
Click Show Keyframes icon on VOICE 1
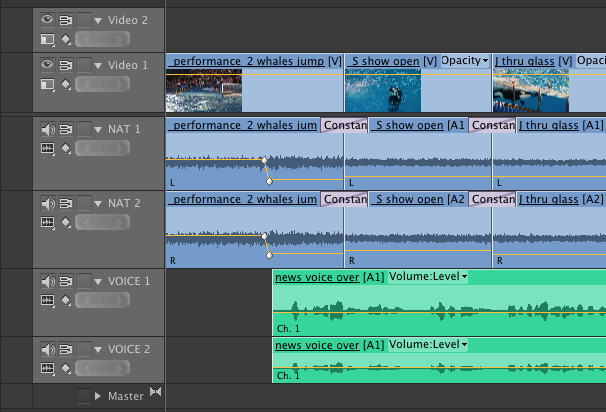pos(65,300)
